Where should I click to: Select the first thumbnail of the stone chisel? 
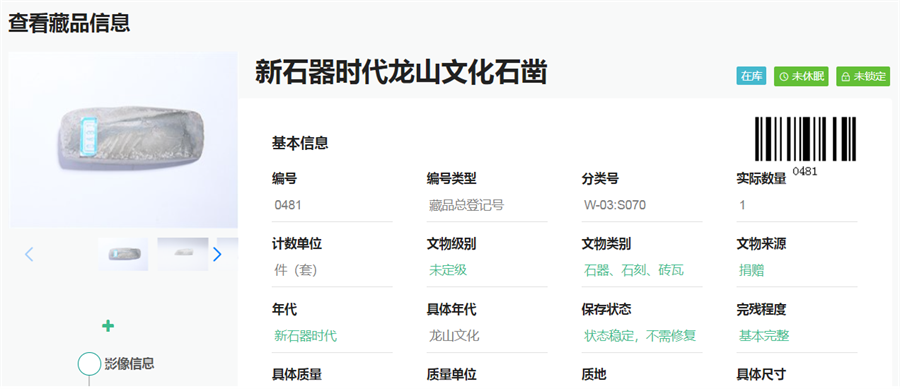pyautogui.click(x=123, y=254)
